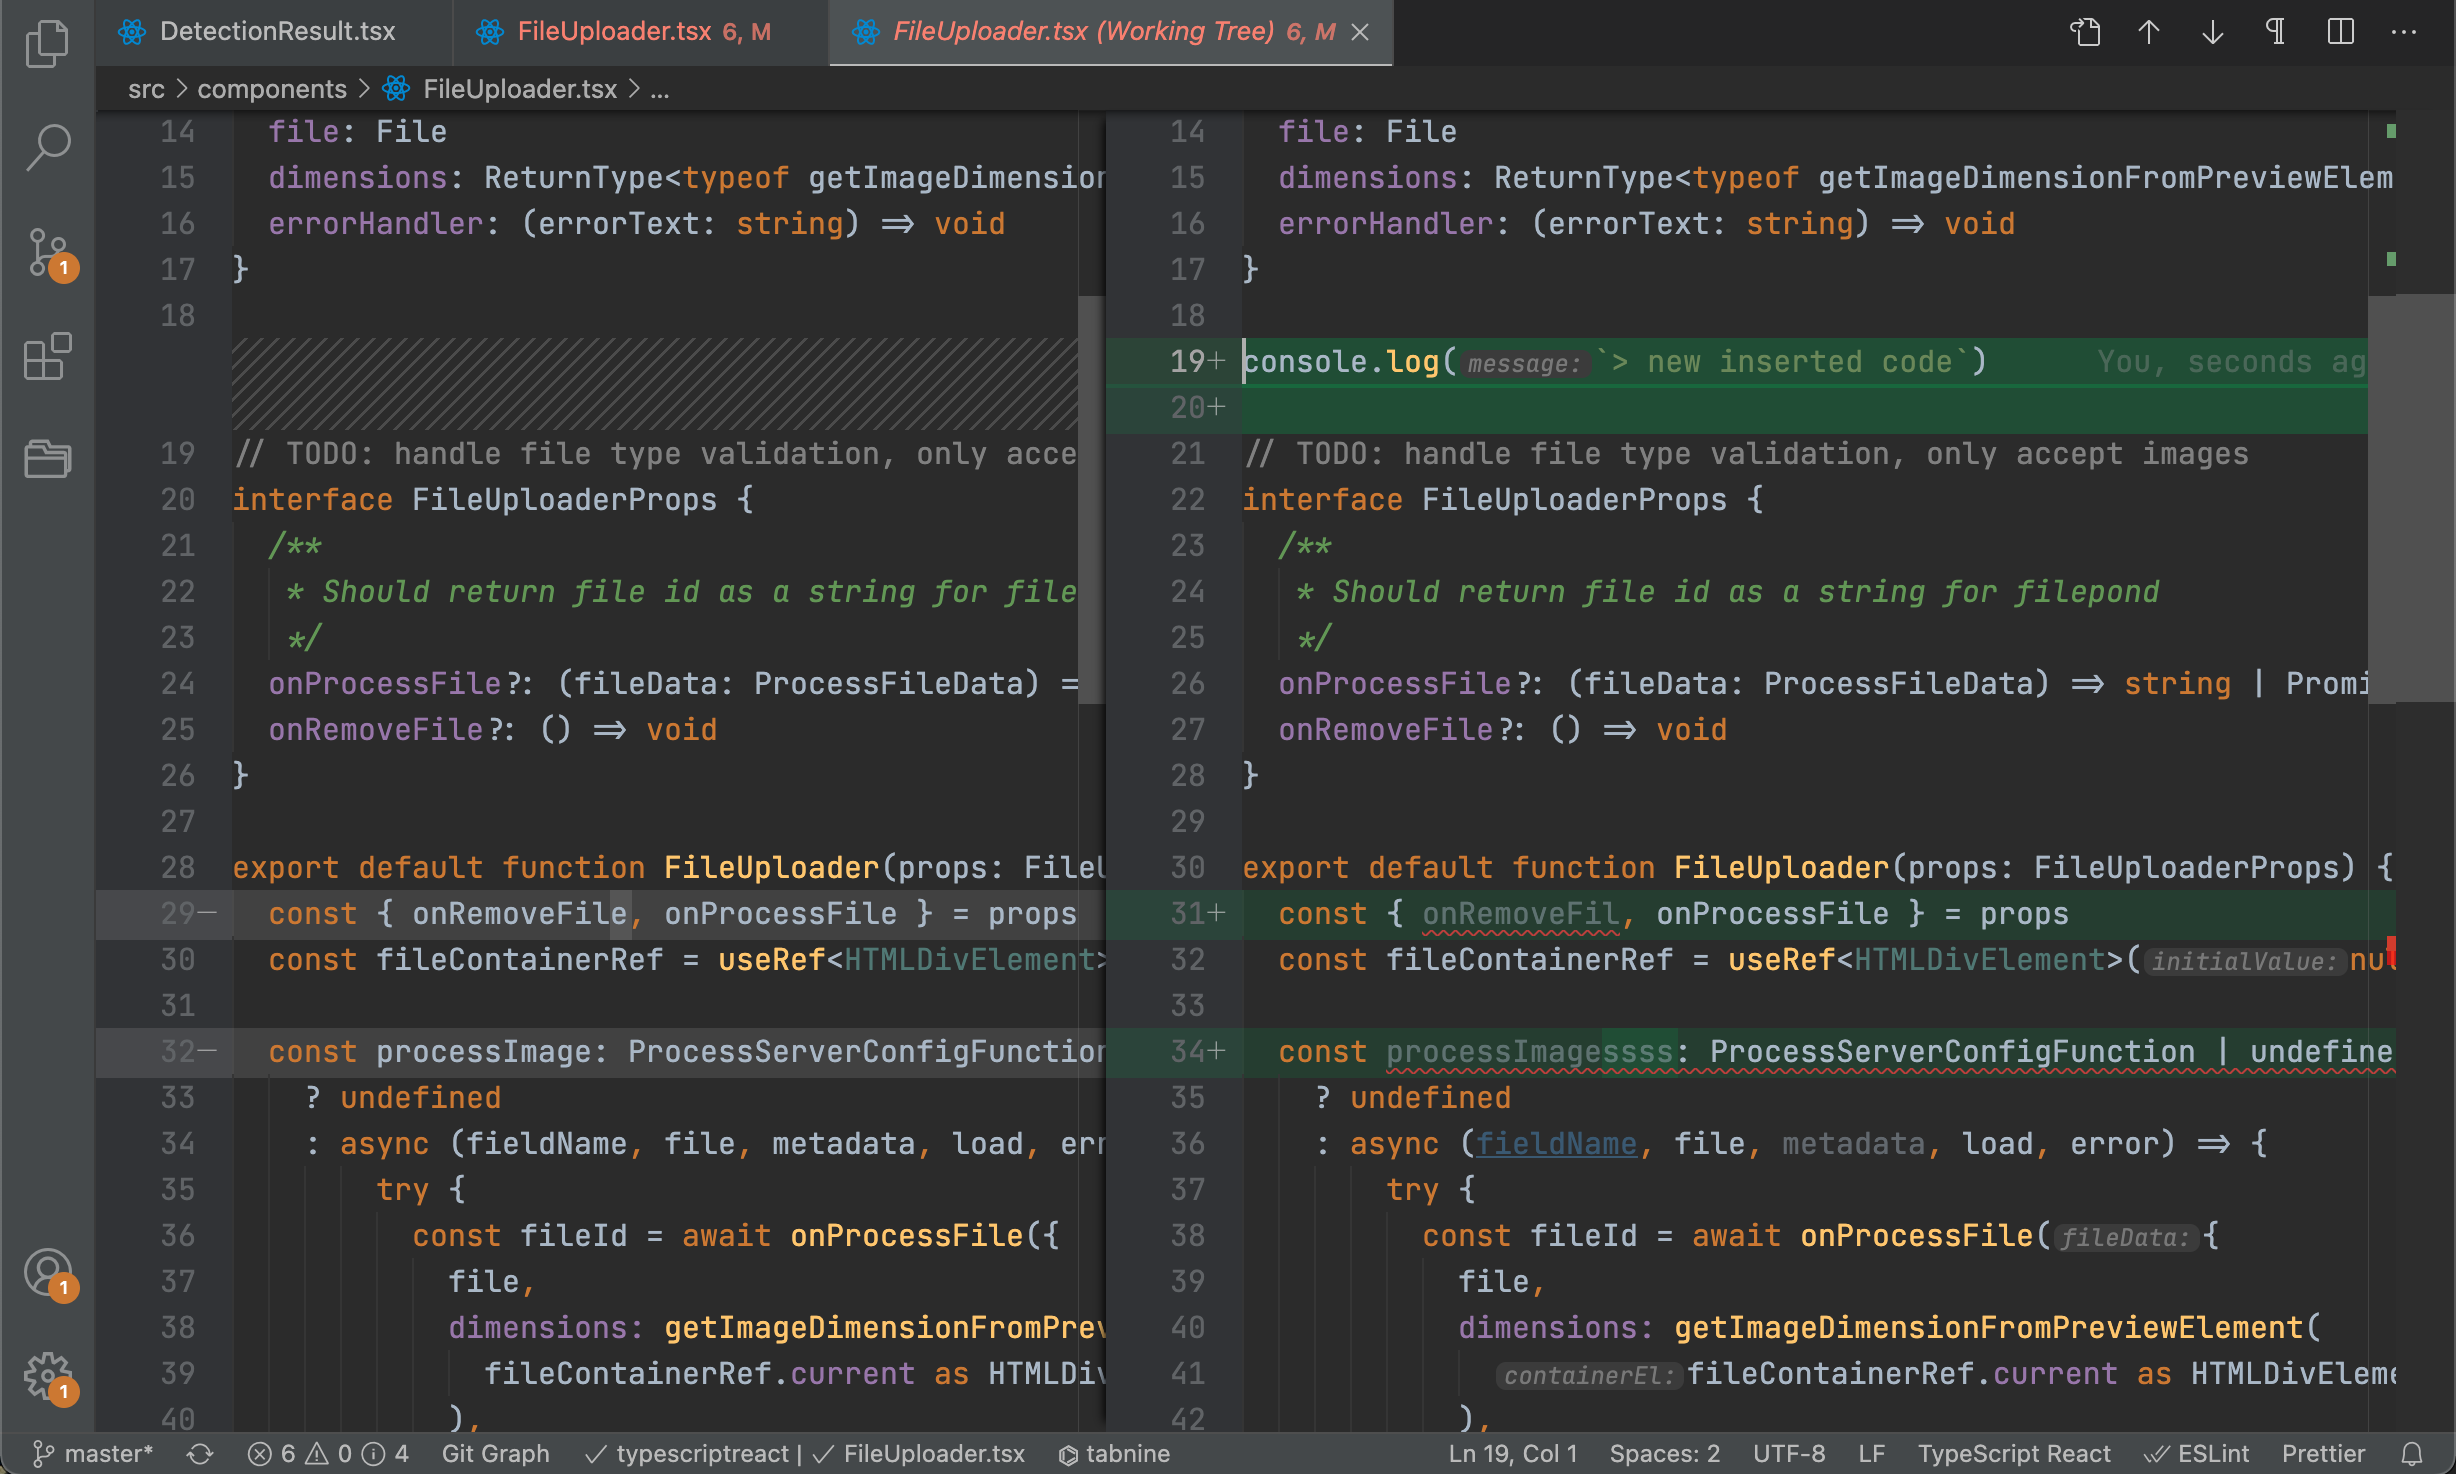Click the Open File icon in editor toolbar
The image size is (2456, 1474).
tap(2085, 32)
